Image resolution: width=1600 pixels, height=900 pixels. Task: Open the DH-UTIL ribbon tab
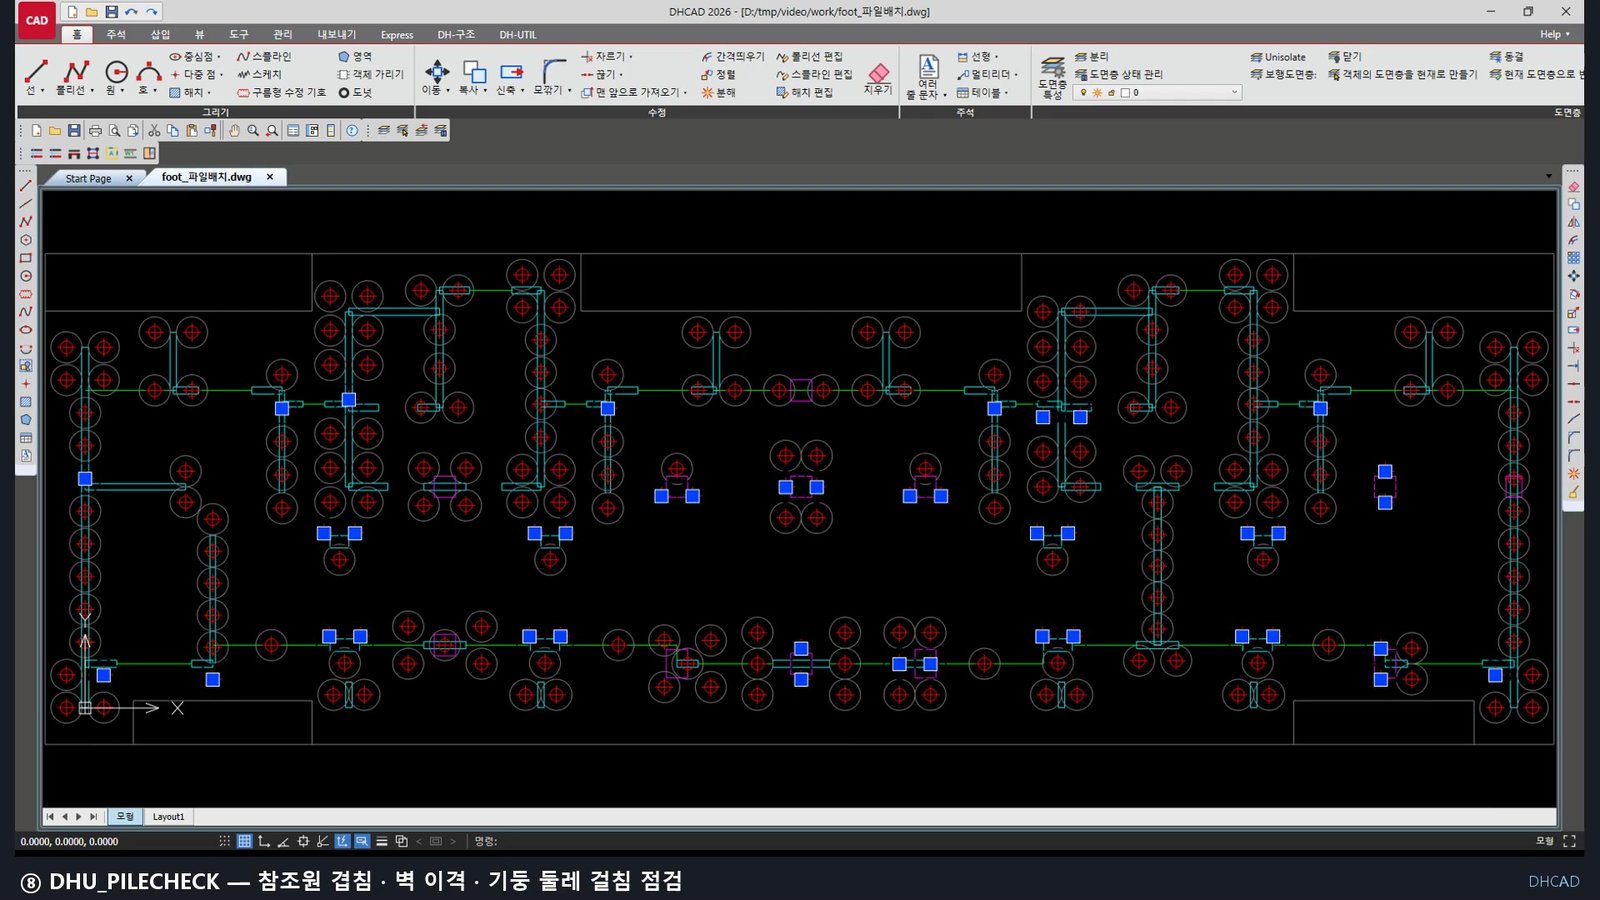coord(518,35)
